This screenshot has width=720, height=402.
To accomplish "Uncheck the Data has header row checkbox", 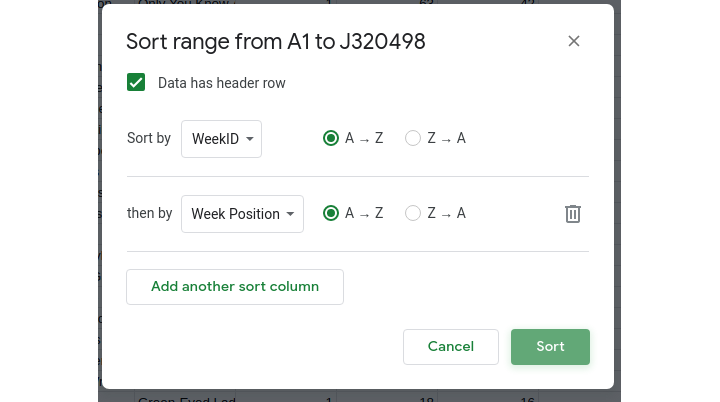I will 136,83.
